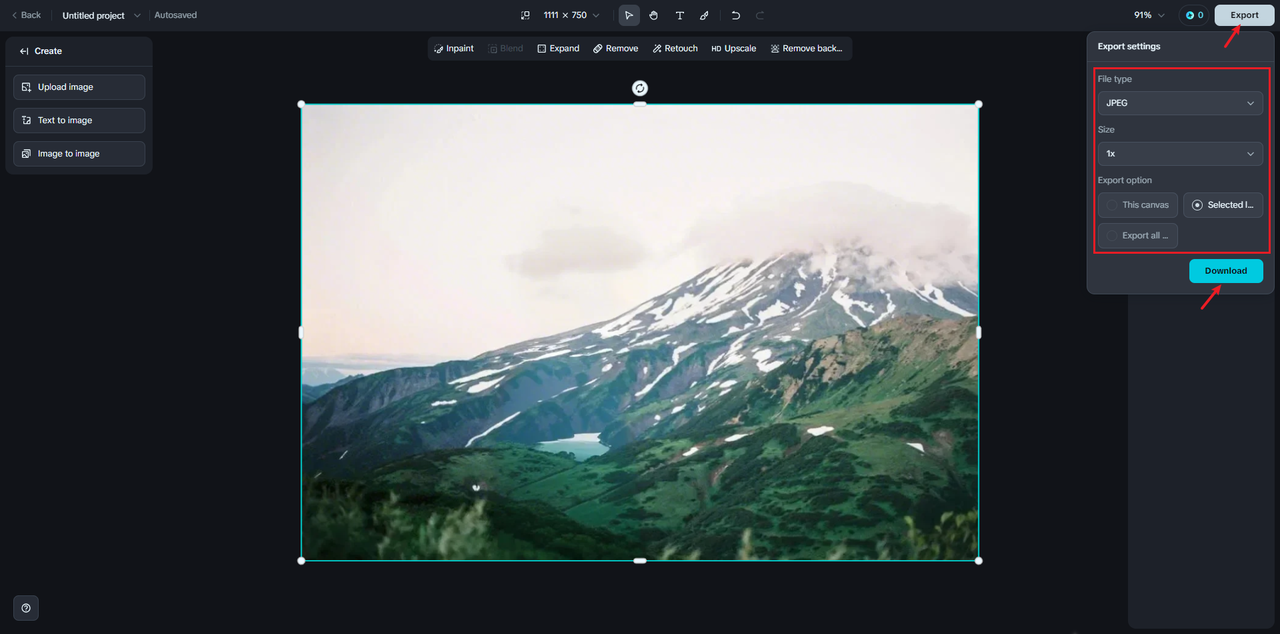Click Image to image
Screen dimensions: 1280x634
click(x=79, y=154)
